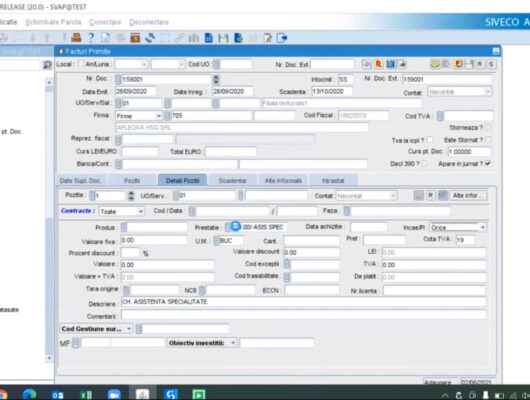Click the green arrow icon beside Nr. Doc. Ext
Screen dimensions: 530x400
coord(402,64)
